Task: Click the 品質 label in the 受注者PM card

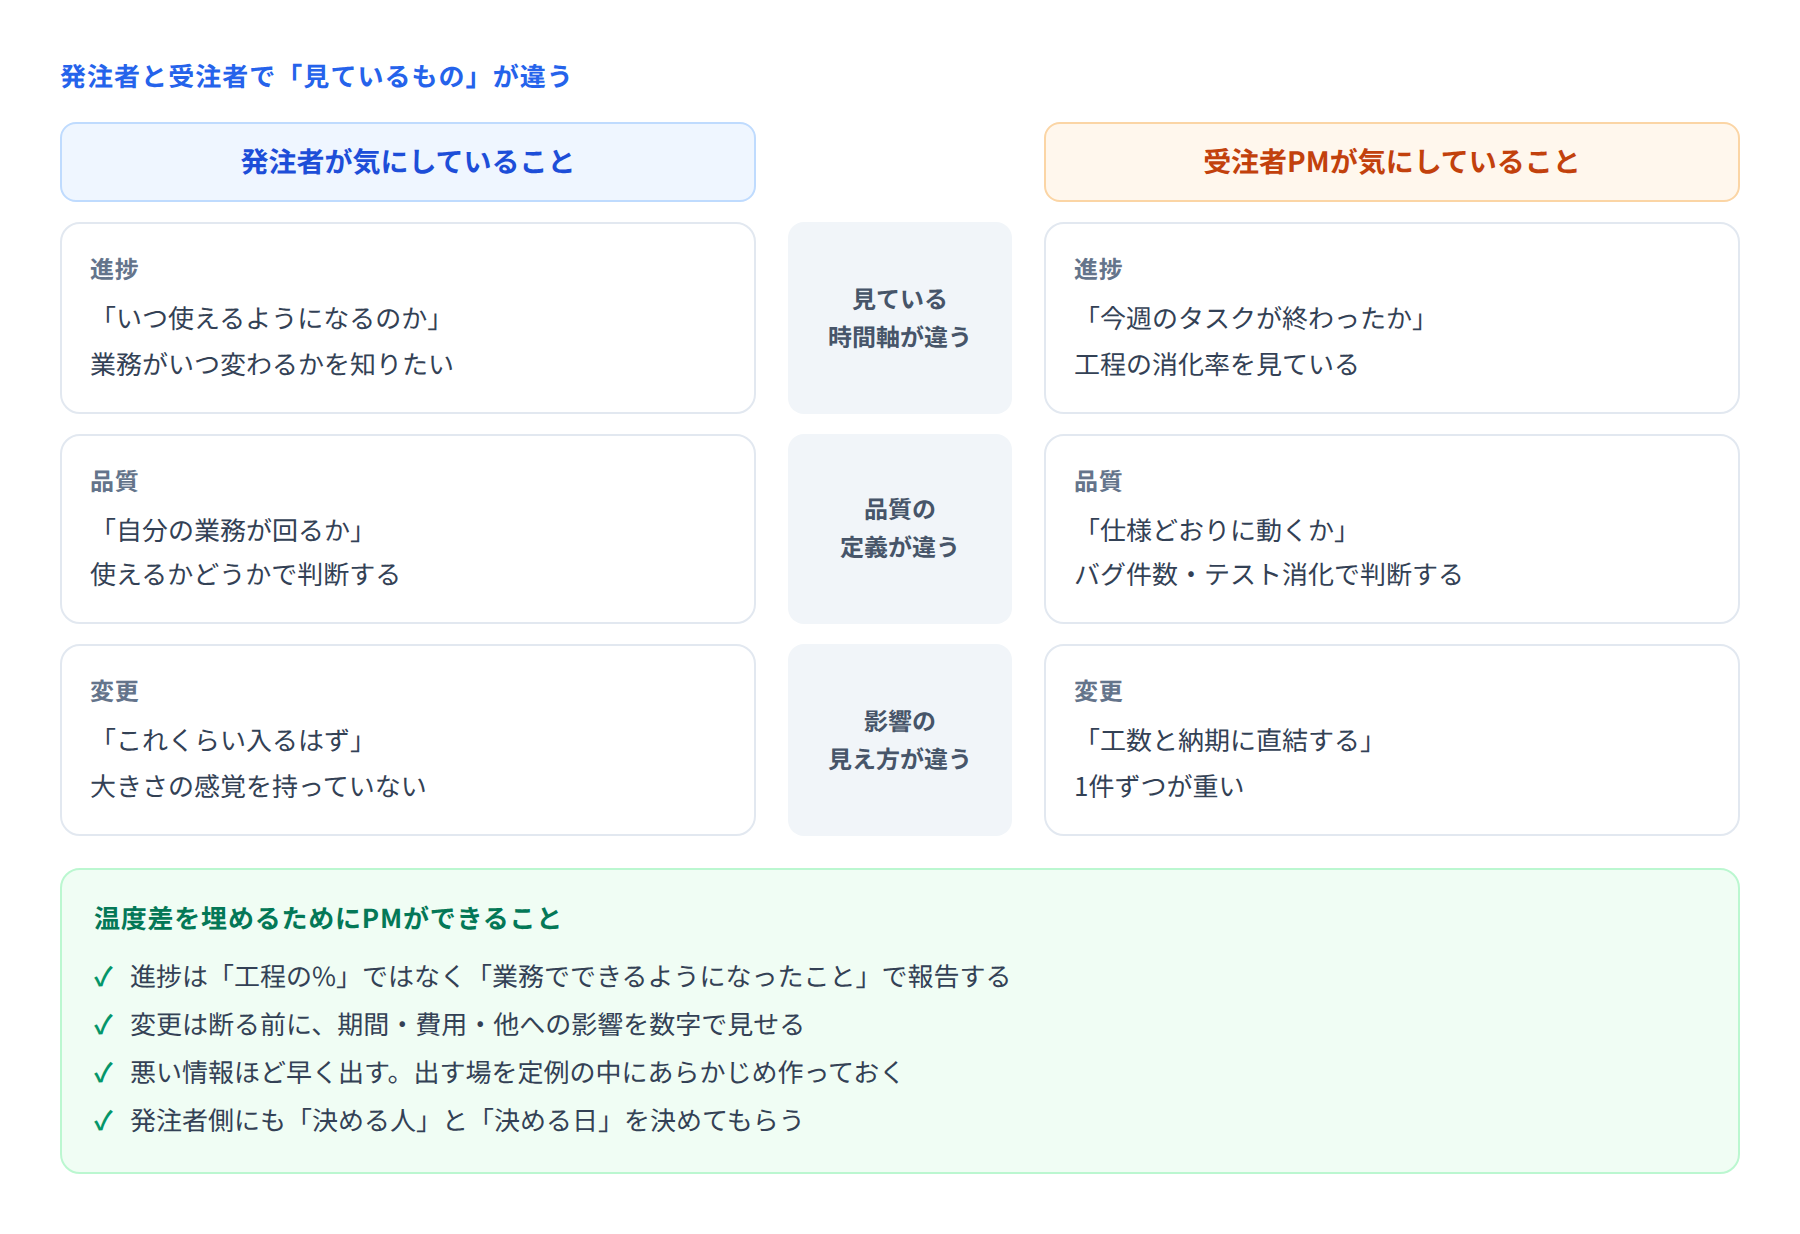Action: click(x=1098, y=481)
